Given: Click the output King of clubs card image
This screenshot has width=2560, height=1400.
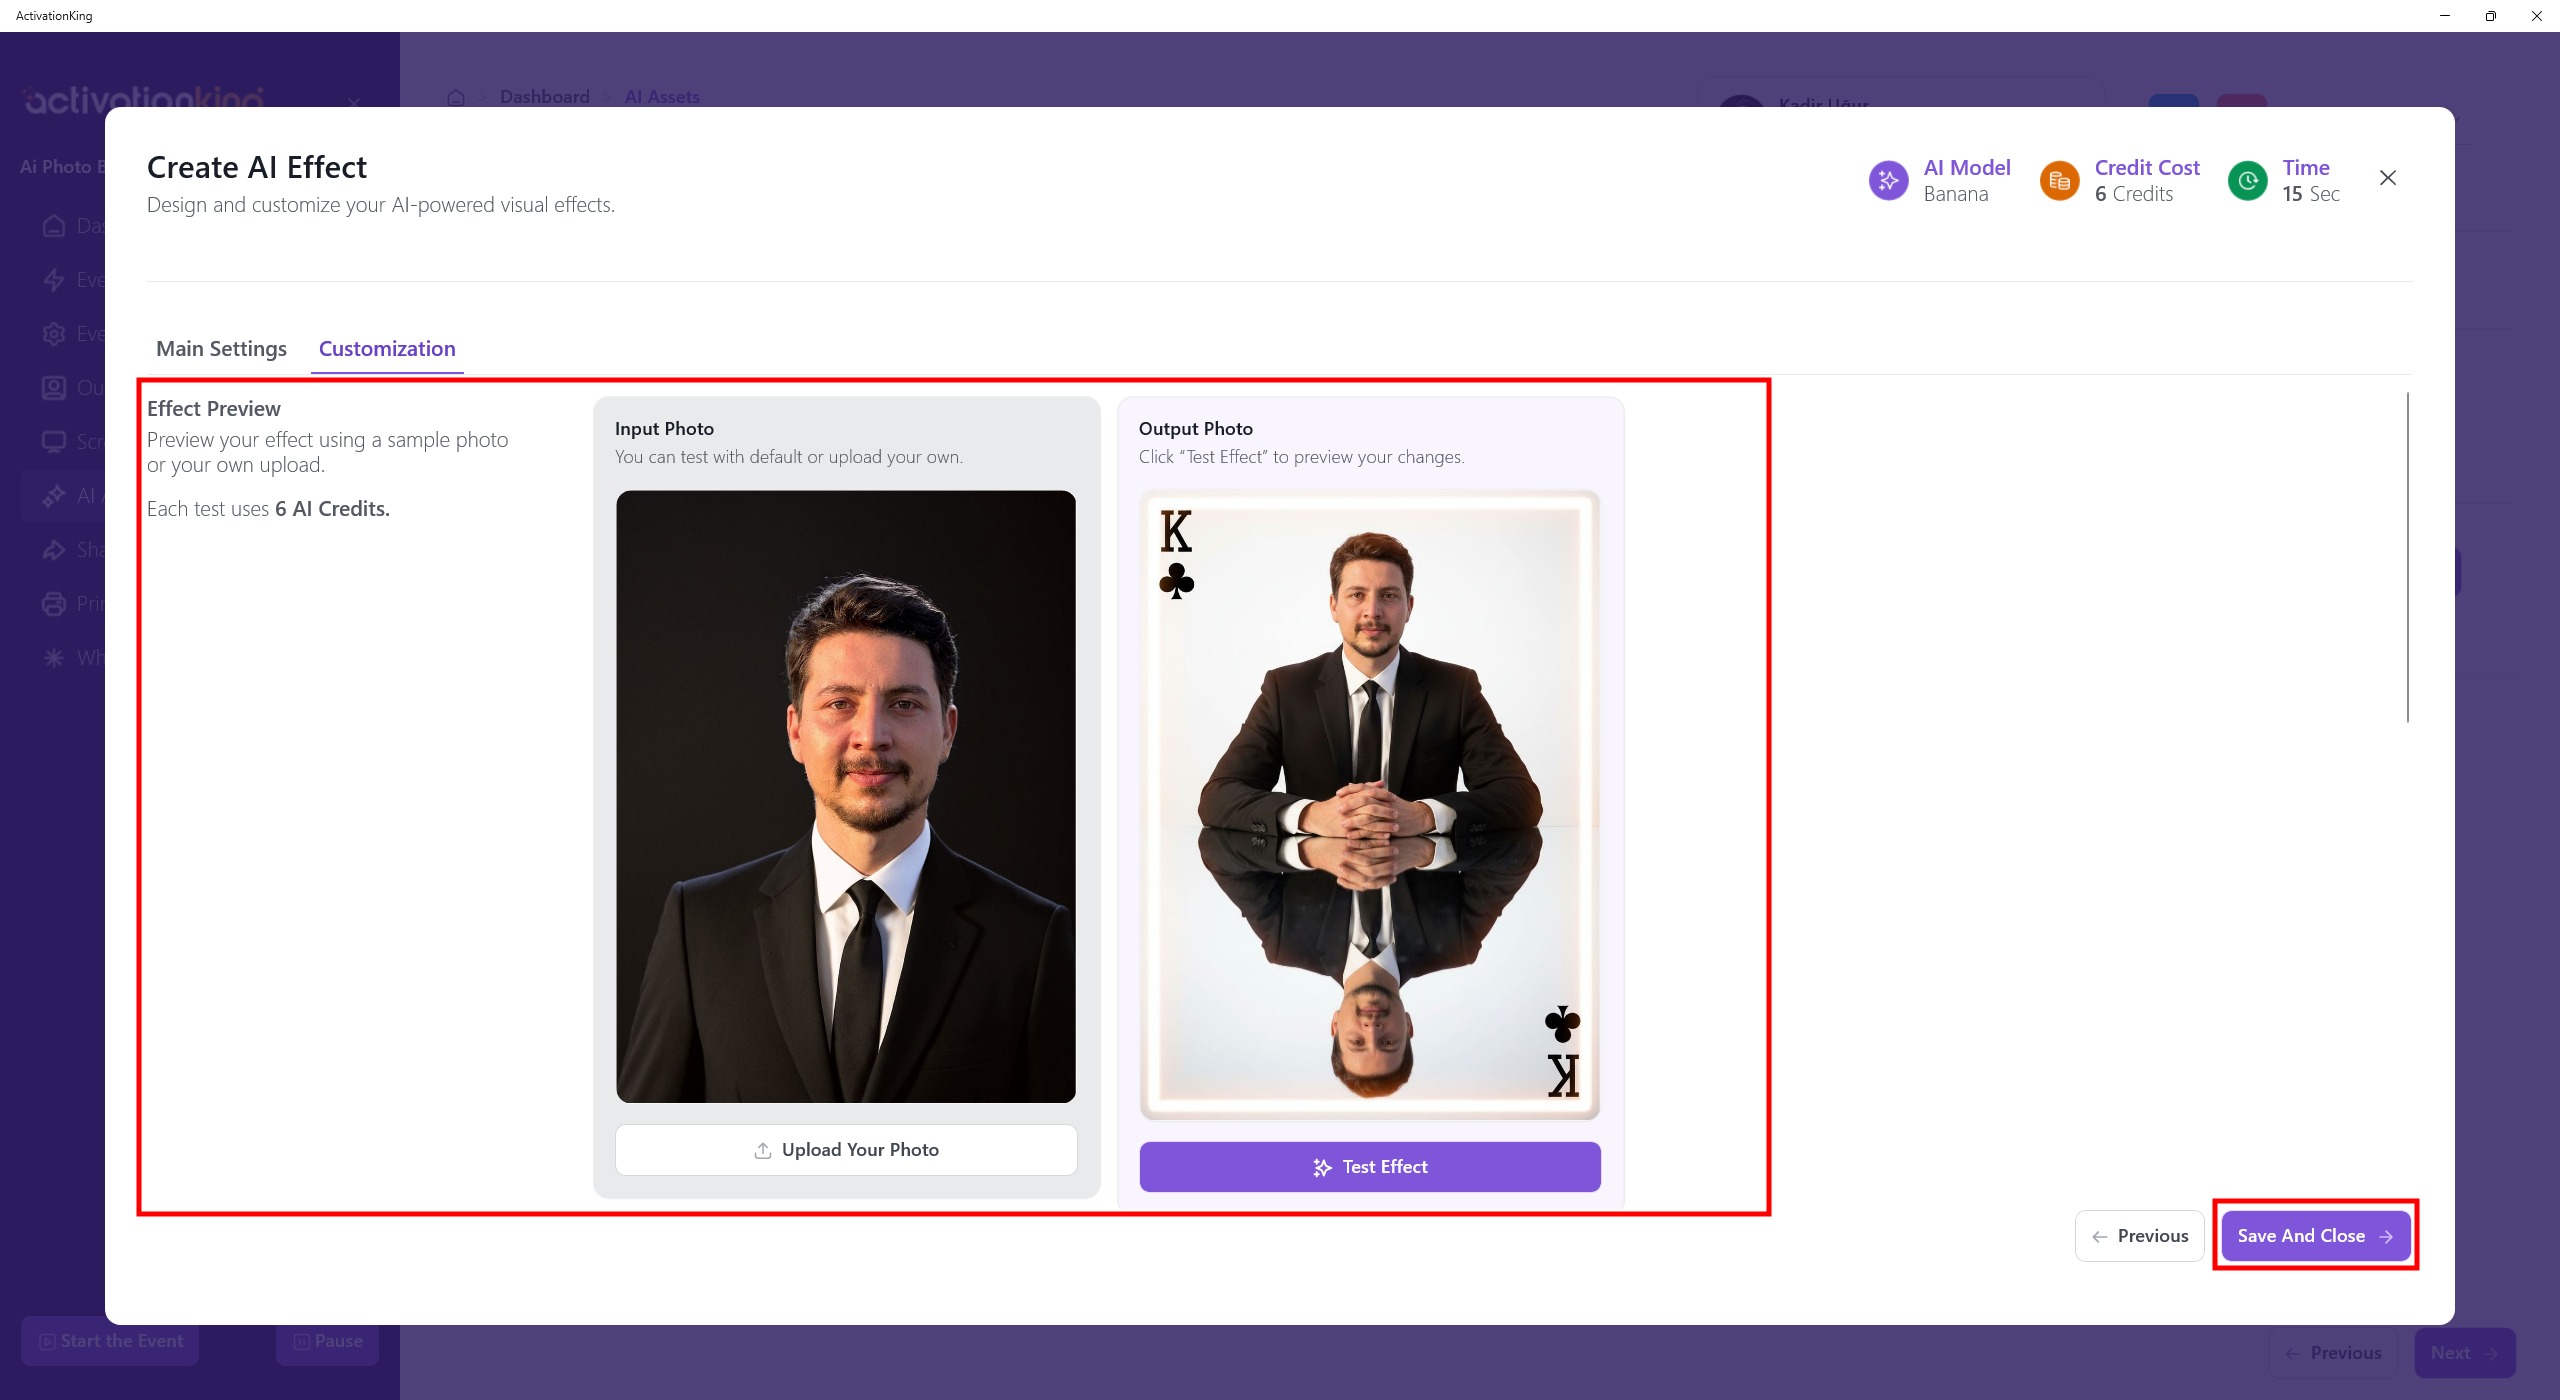Looking at the screenshot, I should (x=1369, y=804).
